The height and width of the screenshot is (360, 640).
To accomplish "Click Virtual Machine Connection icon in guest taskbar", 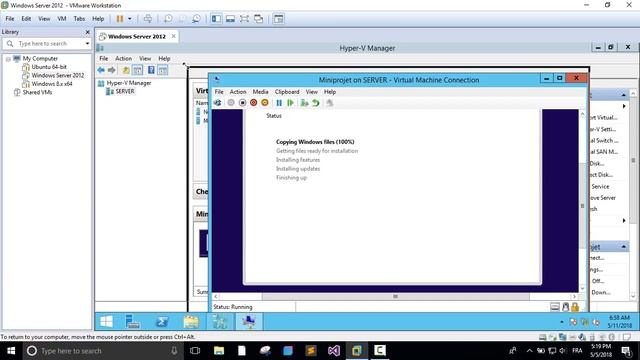I will [249, 322].
